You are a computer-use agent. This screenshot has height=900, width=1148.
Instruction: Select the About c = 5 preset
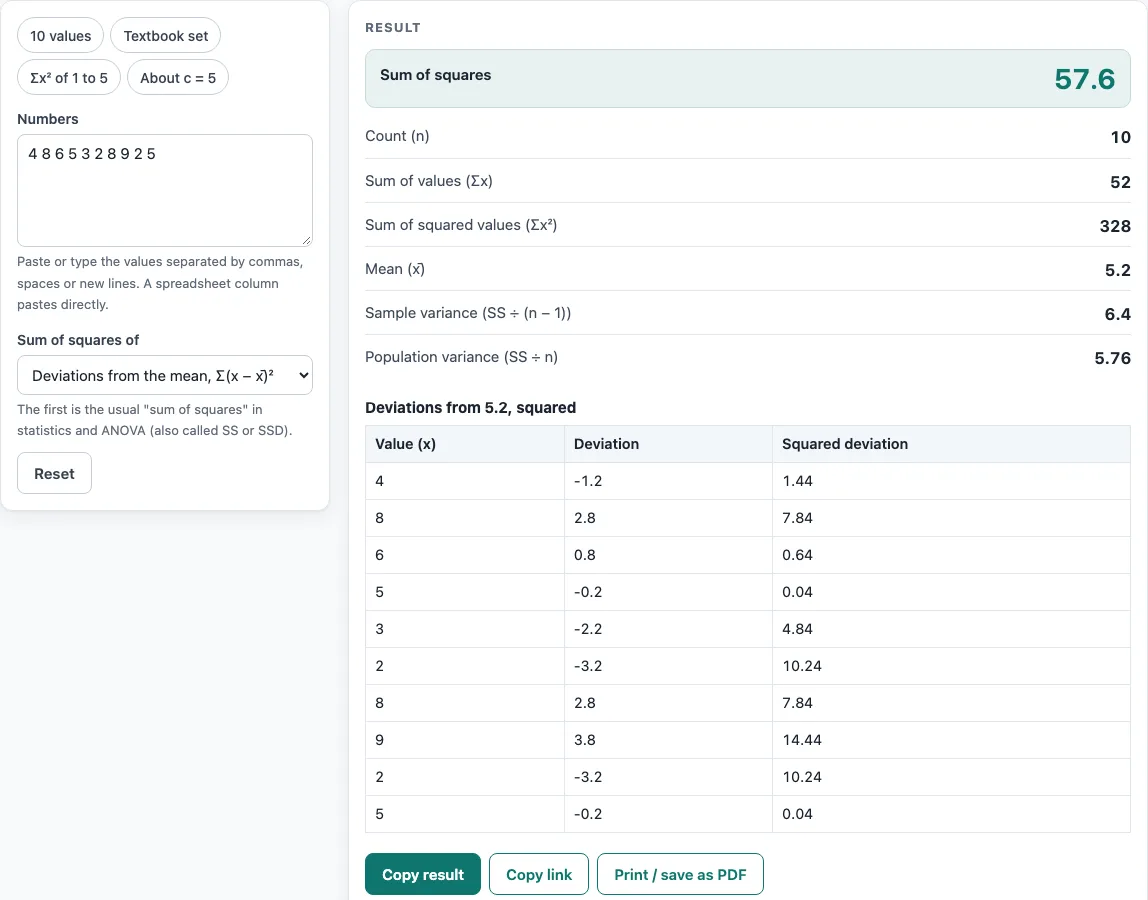point(178,78)
